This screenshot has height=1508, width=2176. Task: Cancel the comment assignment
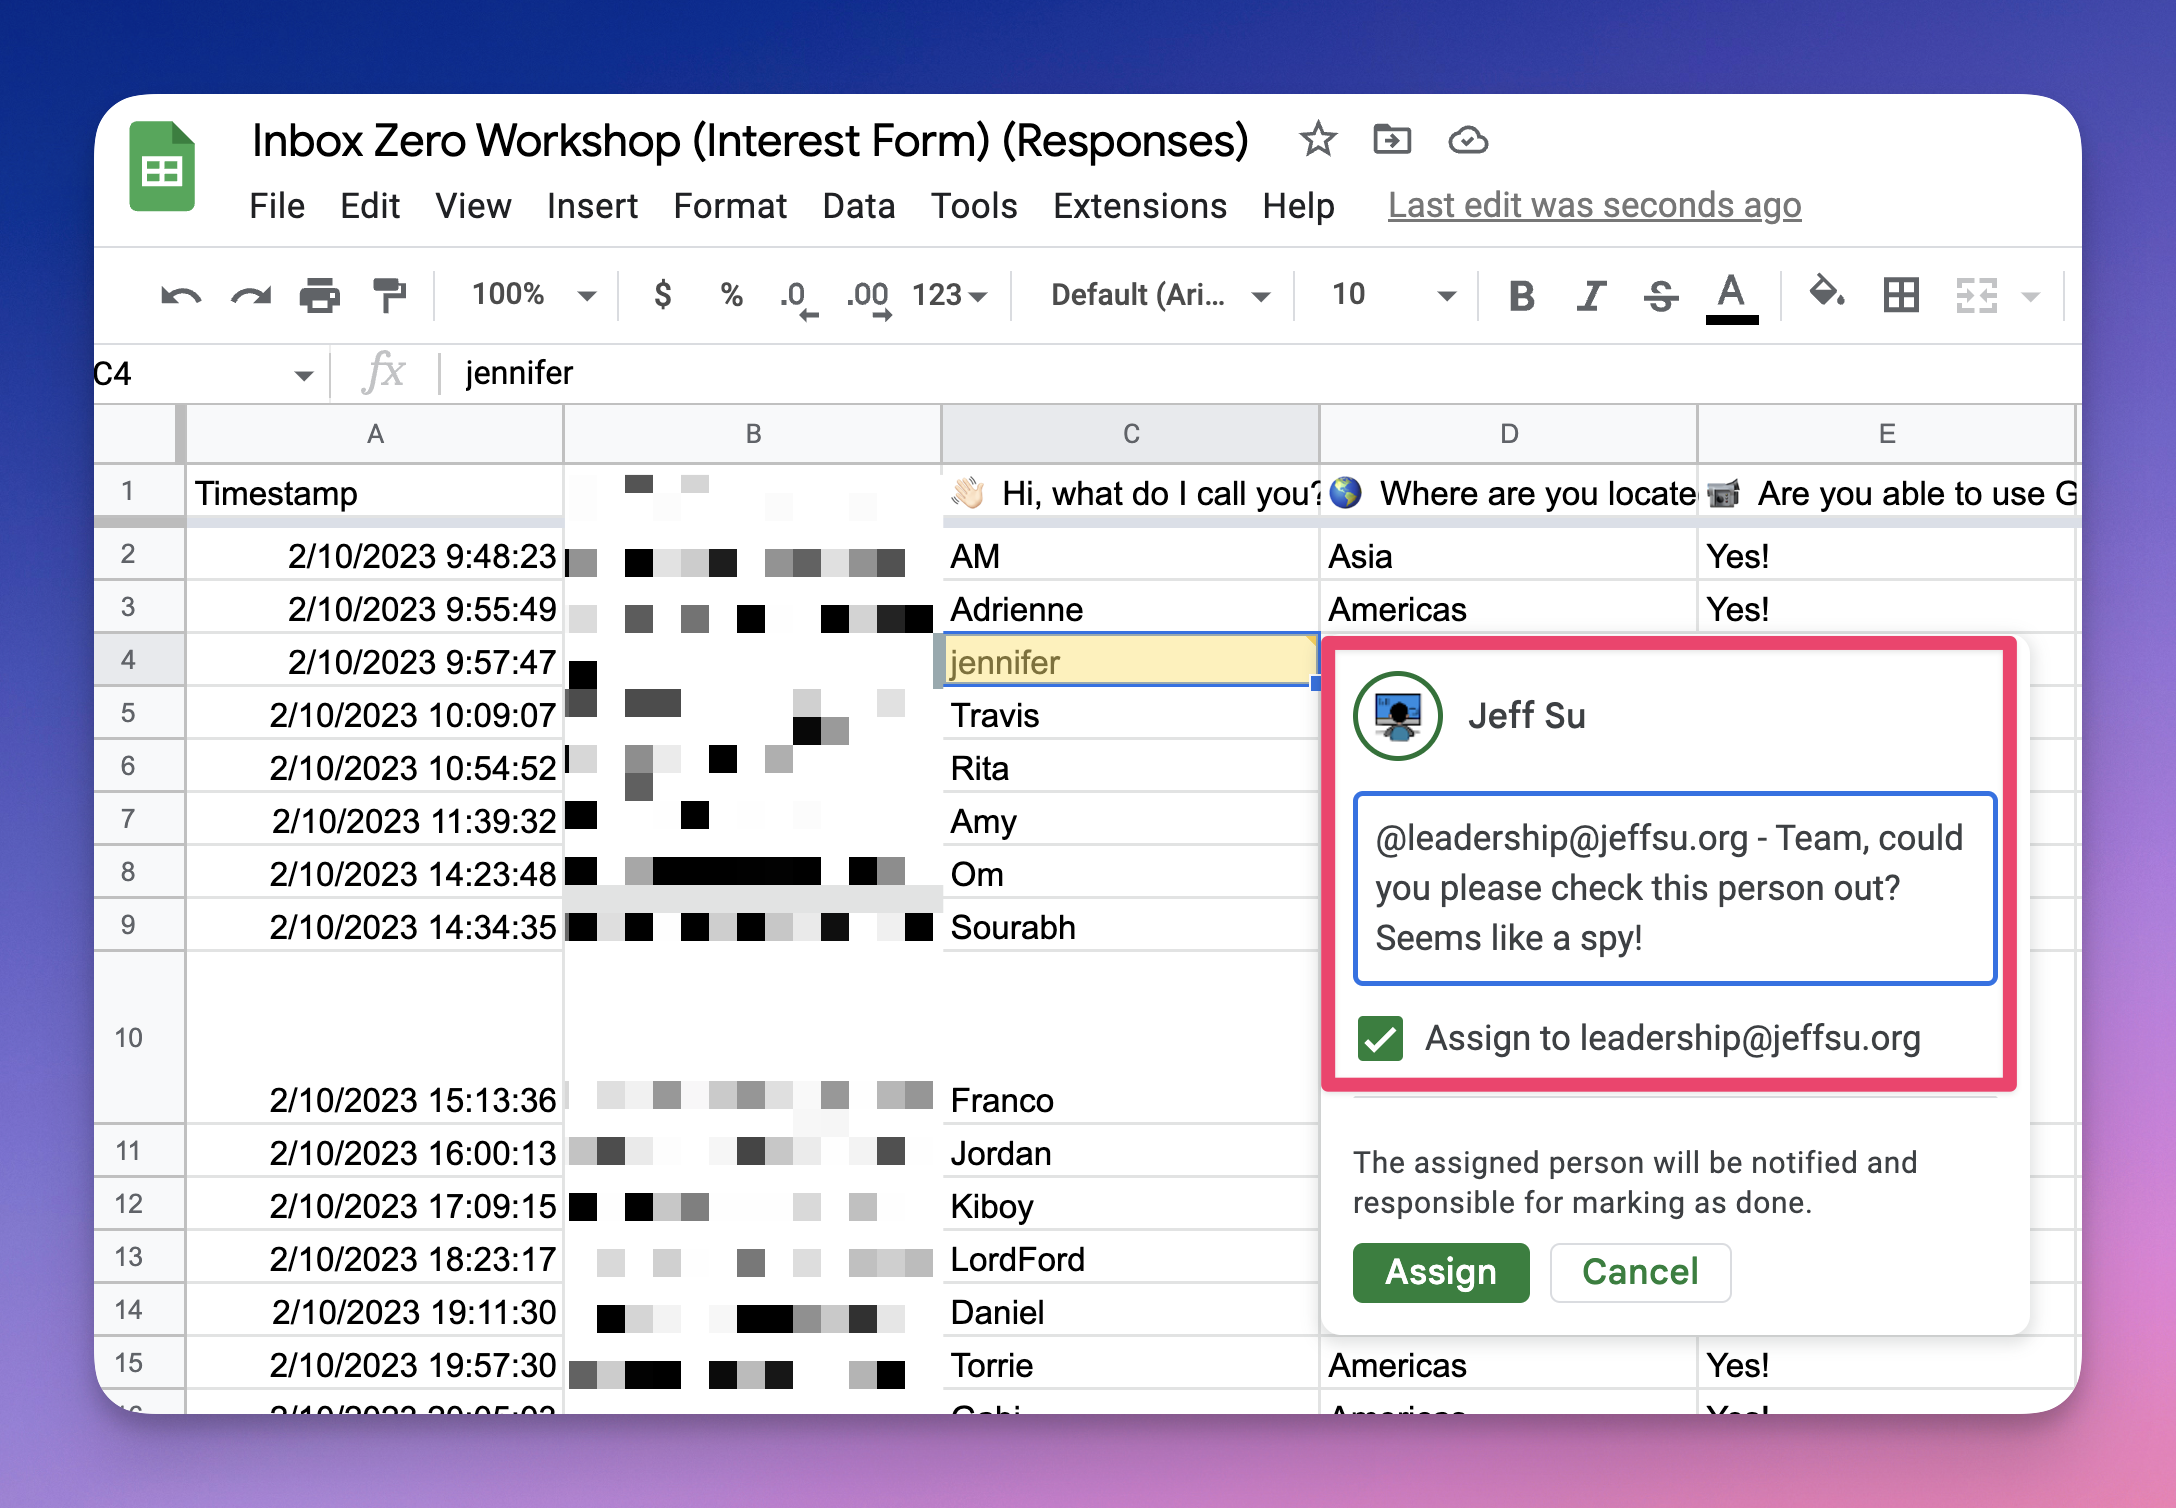(x=1640, y=1272)
